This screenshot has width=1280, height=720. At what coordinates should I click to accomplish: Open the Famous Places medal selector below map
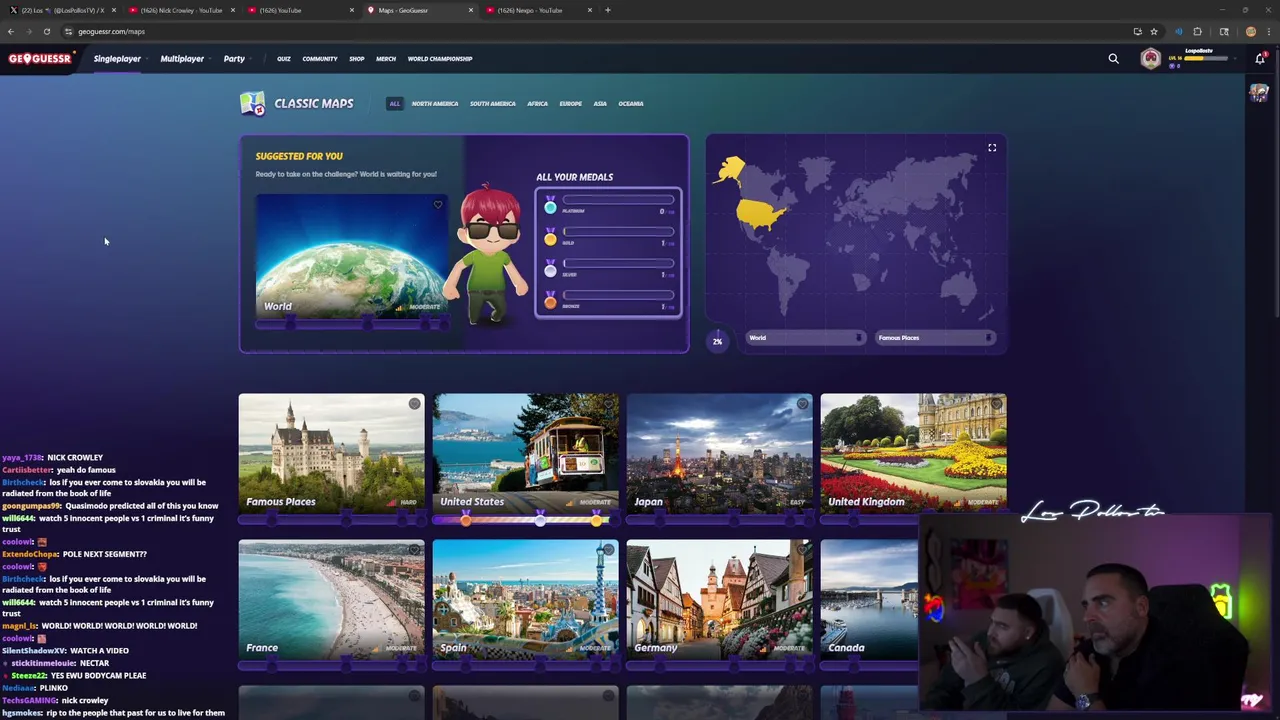(935, 338)
